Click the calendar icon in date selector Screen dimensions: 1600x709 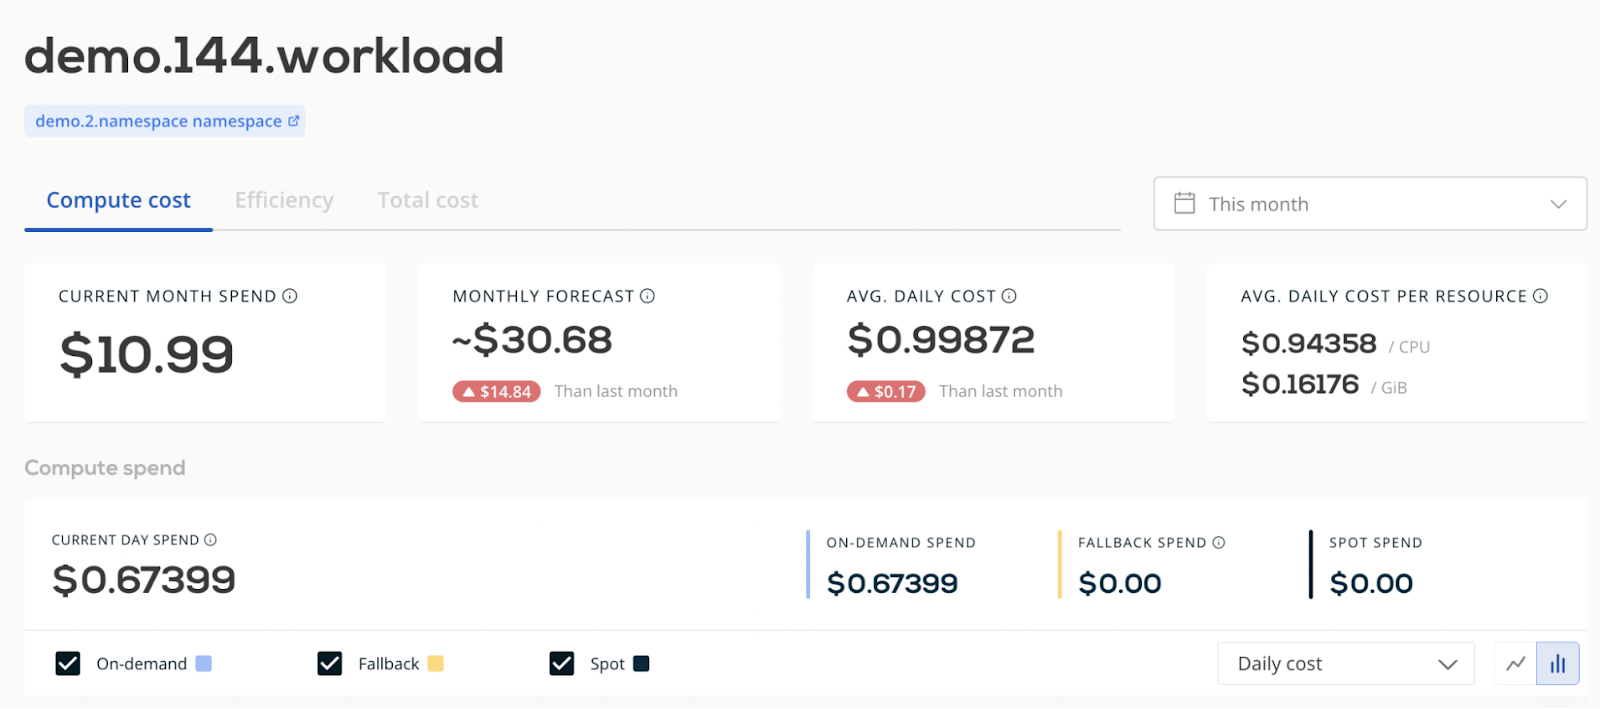1184,203
